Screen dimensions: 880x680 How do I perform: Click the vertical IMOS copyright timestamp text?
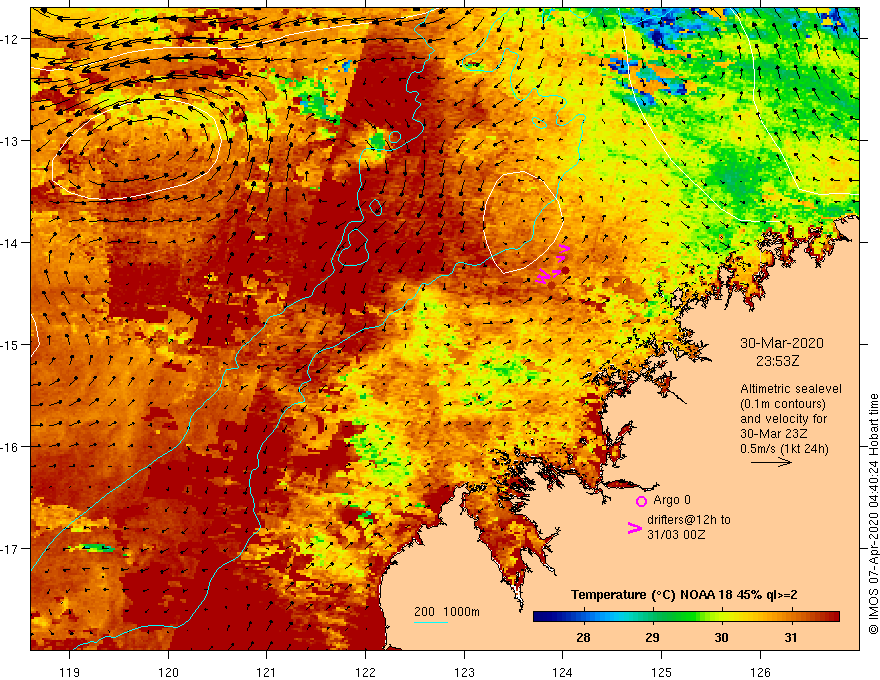click(873, 514)
